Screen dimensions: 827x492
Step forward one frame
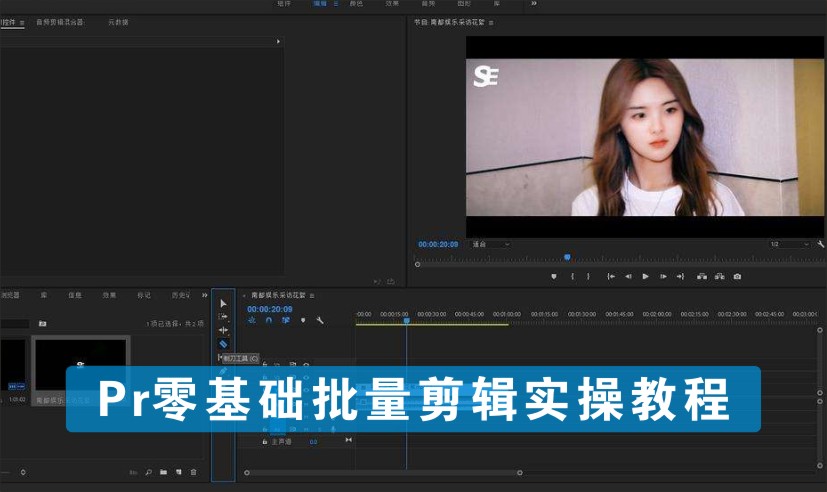click(x=663, y=276)
